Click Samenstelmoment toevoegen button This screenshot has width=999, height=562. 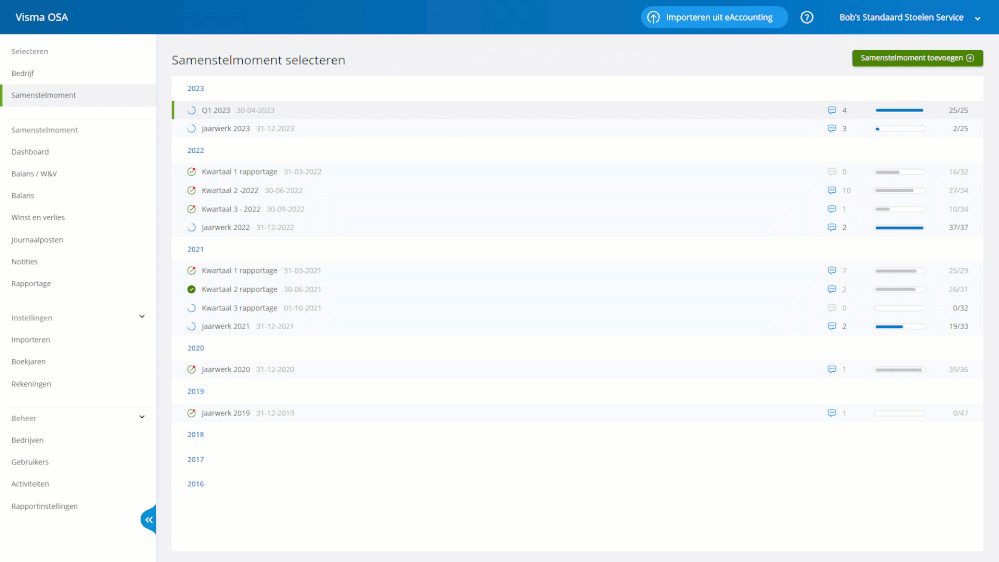917,58
